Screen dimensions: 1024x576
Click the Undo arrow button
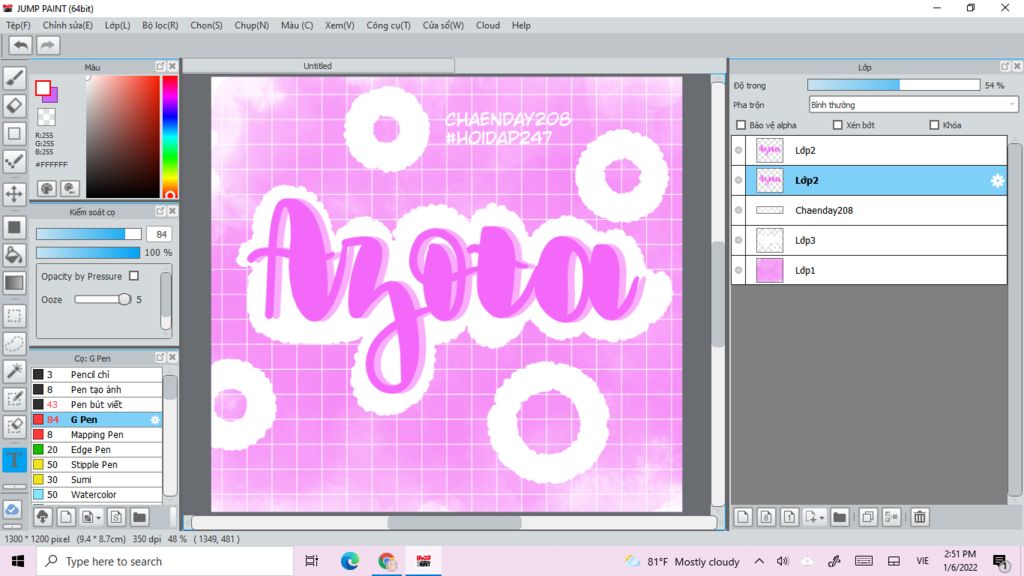(21, 45)
